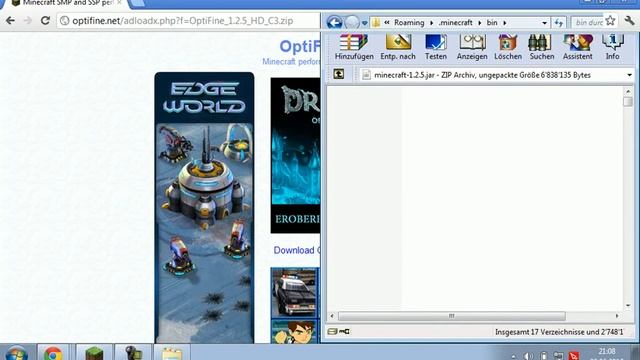This screenshot has width=640, height=360.
Task: Click the bin breadcrumb segment
Action: coord(492,22)
